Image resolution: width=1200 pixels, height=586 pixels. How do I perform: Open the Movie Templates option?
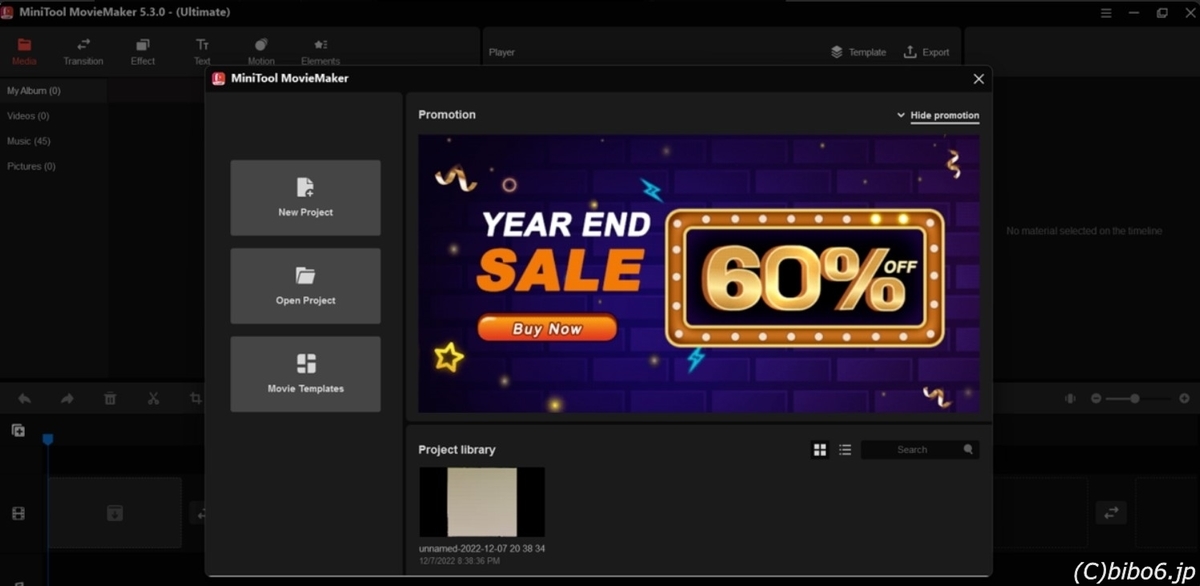pos(305,374)
